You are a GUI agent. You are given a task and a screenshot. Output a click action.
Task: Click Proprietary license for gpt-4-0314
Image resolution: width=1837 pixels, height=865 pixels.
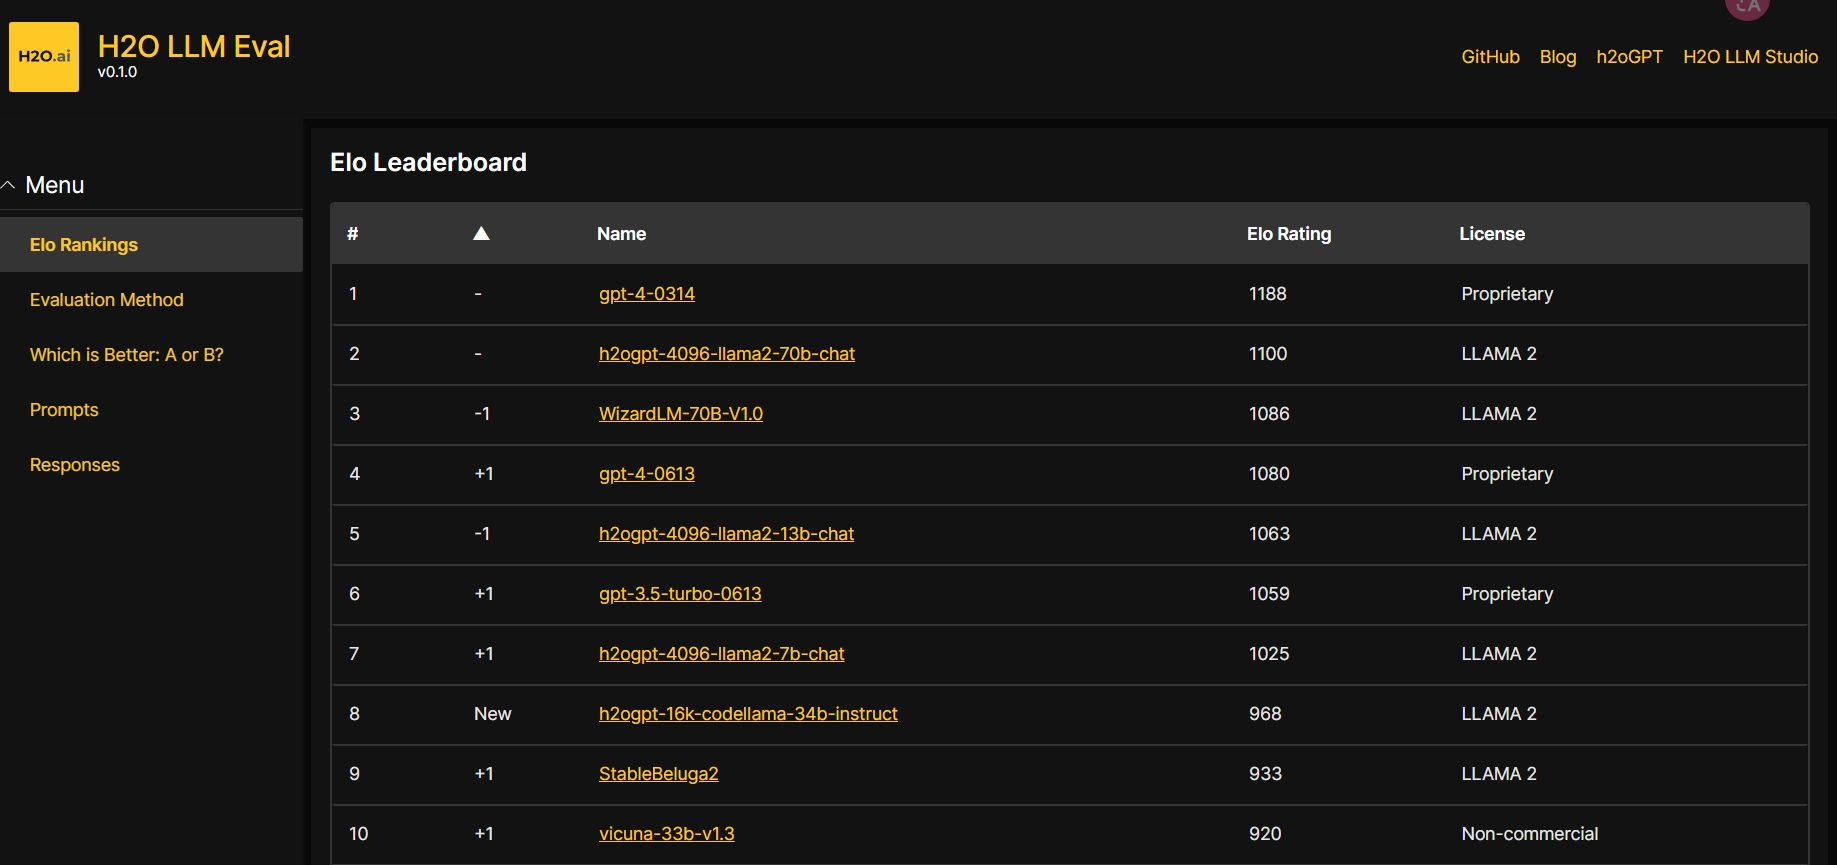1507,294
